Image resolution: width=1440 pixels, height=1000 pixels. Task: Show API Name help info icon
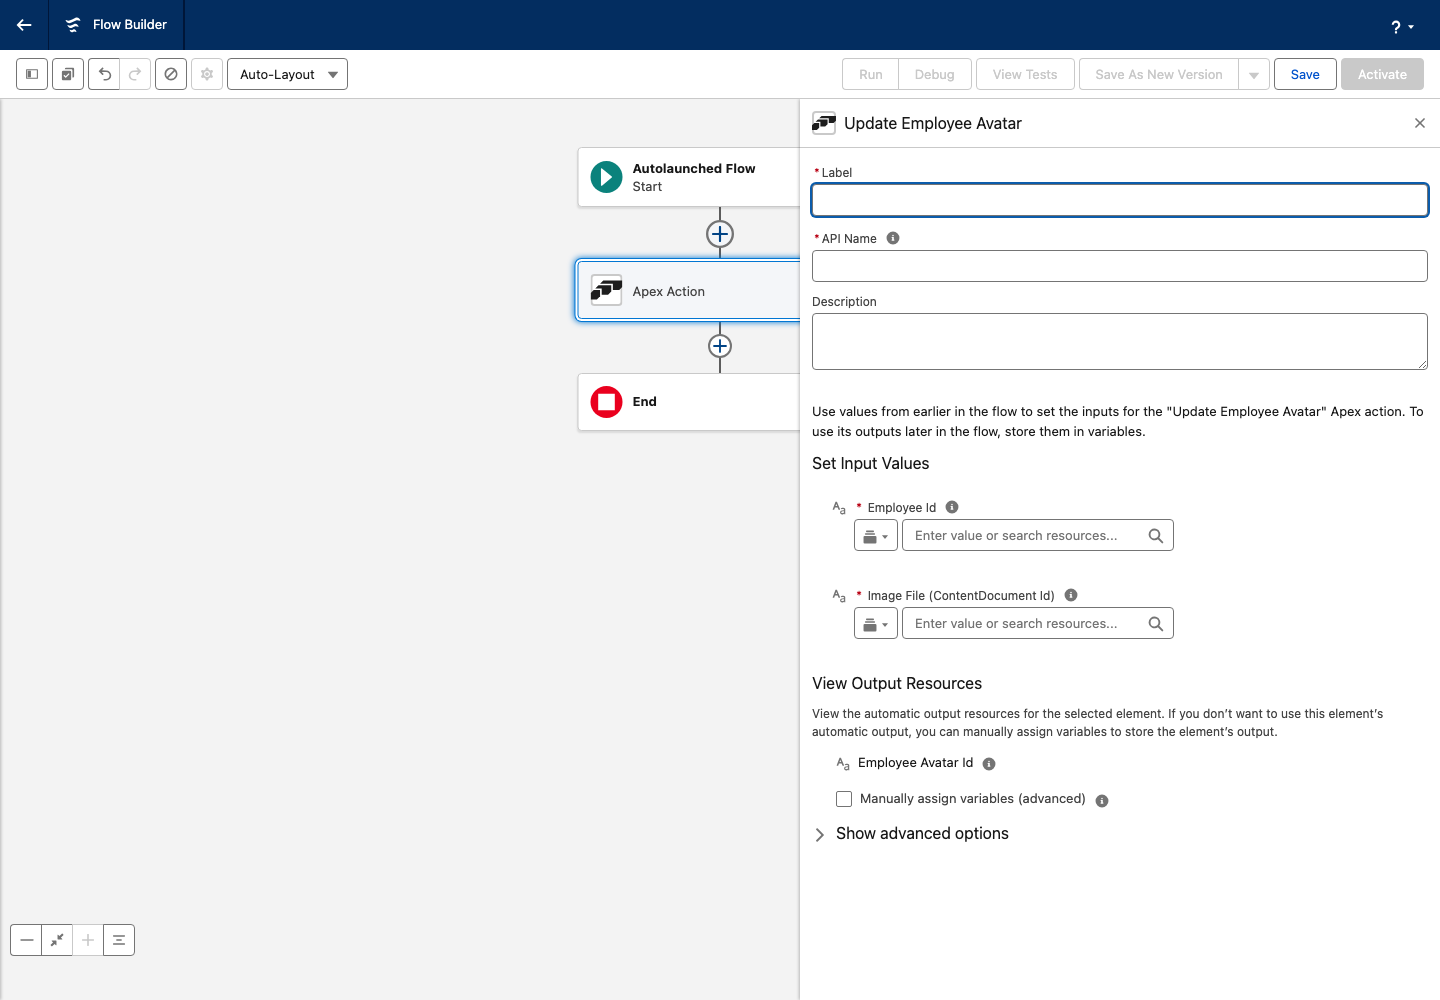coord(893,238)
